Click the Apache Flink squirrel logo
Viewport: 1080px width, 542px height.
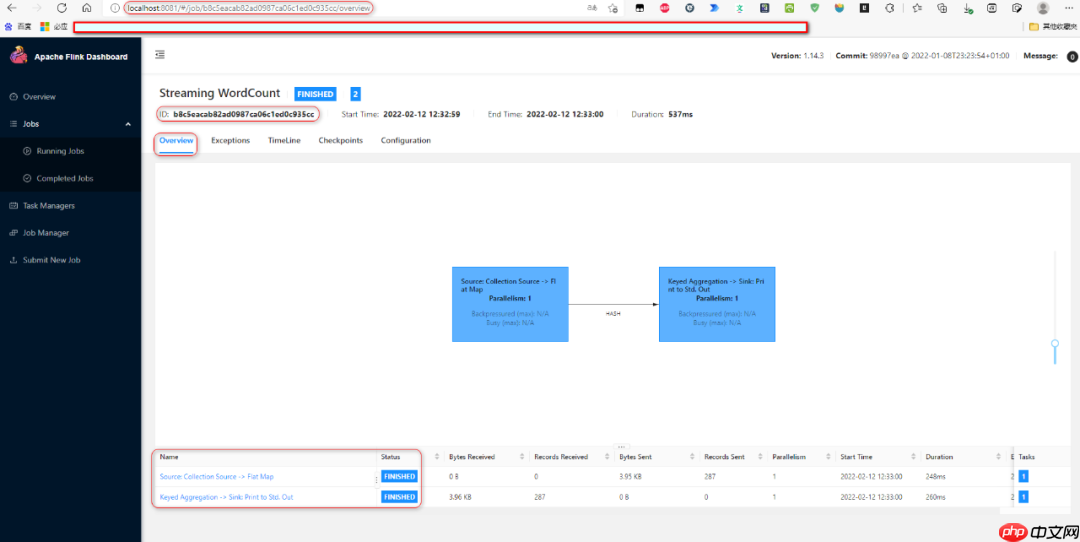[x=18, y=56]
